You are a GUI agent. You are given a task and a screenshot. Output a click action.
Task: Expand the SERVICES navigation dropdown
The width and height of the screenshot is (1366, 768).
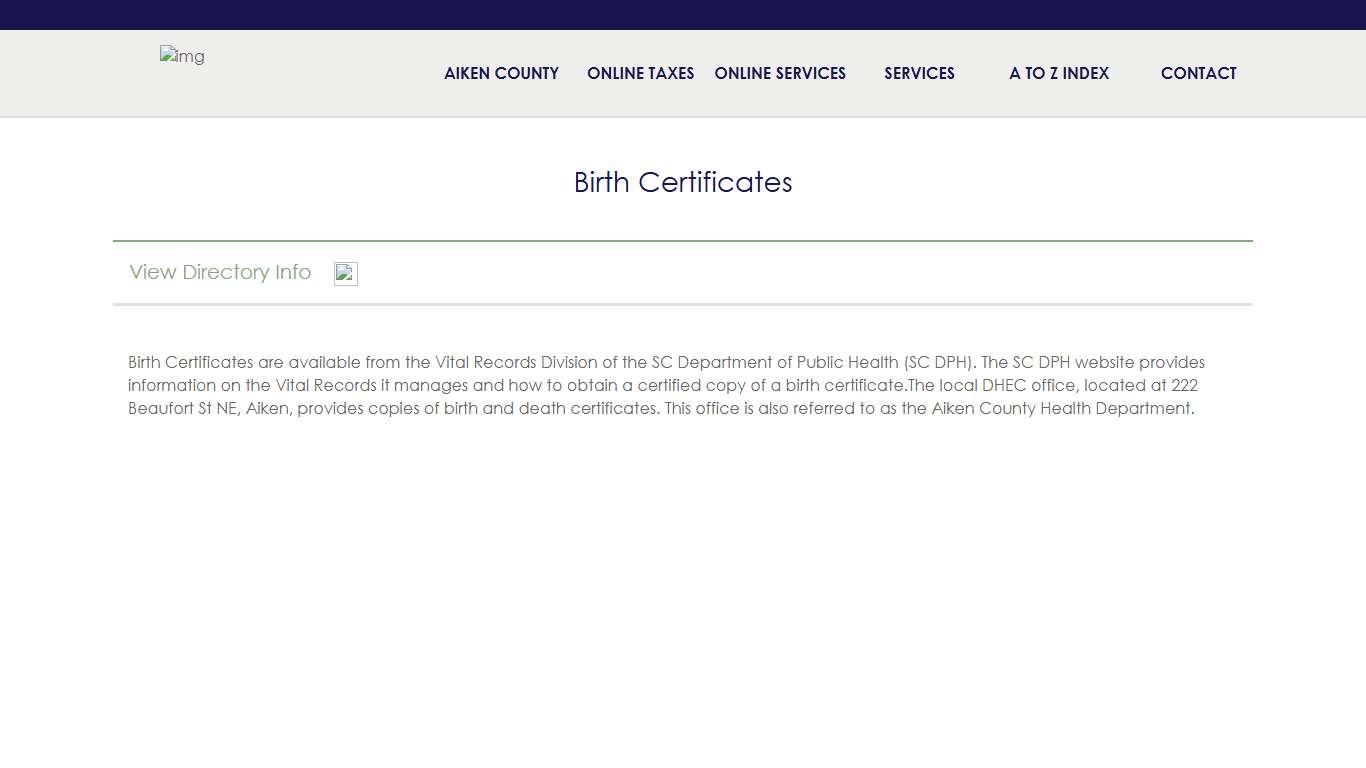(x=919, y=73)
